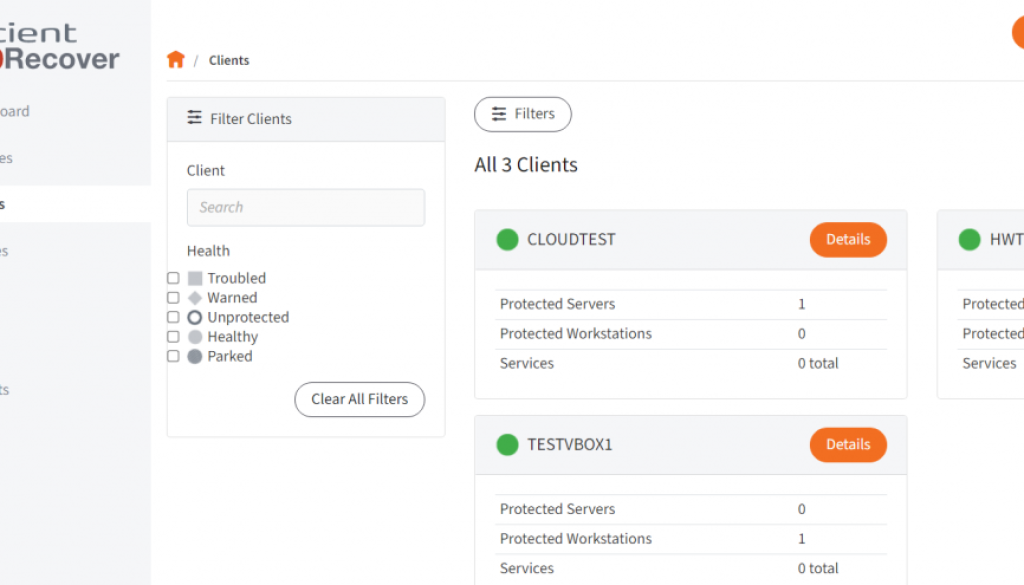This screenshot has width=1024, height=585.
Task: Click the Health section label
Action: 208,251
